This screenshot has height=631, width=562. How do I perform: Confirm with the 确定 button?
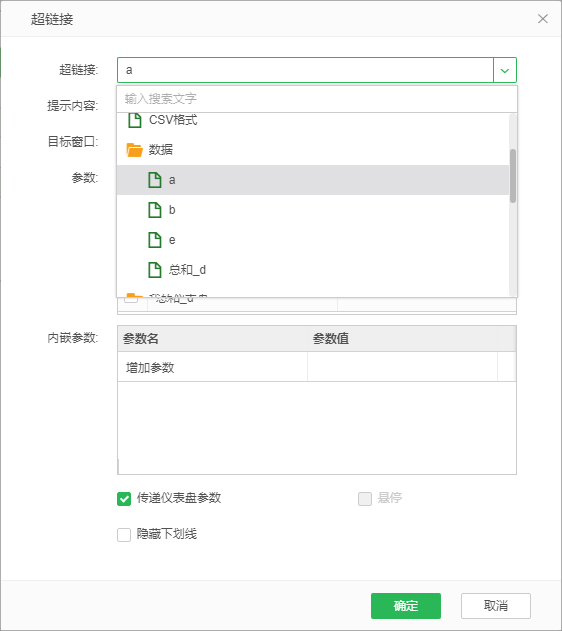click(406, 606)
